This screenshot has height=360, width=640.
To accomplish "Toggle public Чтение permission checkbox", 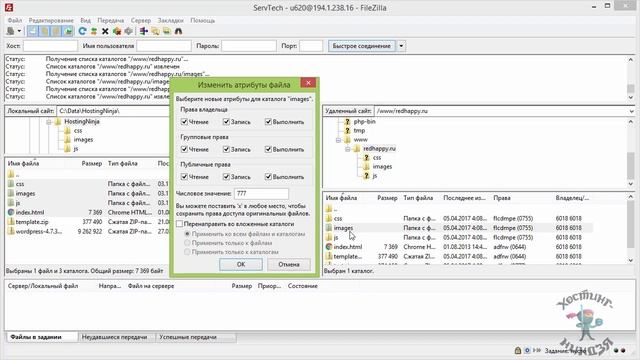I will coord(184,177).
